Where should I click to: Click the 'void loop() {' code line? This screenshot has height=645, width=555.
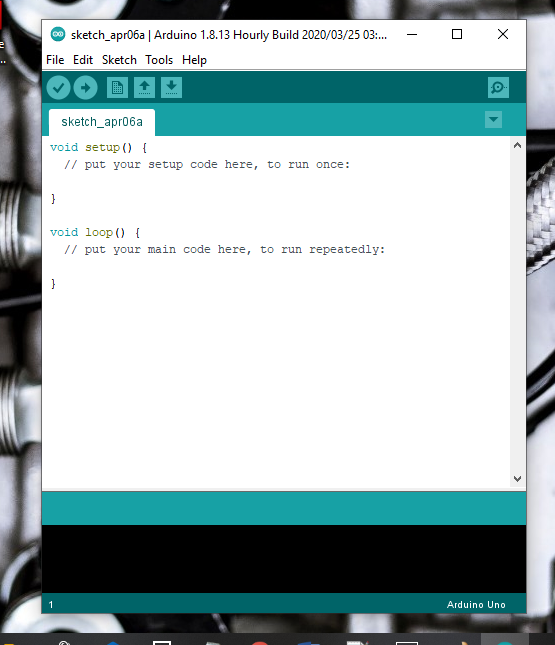(x=95, y=233)
